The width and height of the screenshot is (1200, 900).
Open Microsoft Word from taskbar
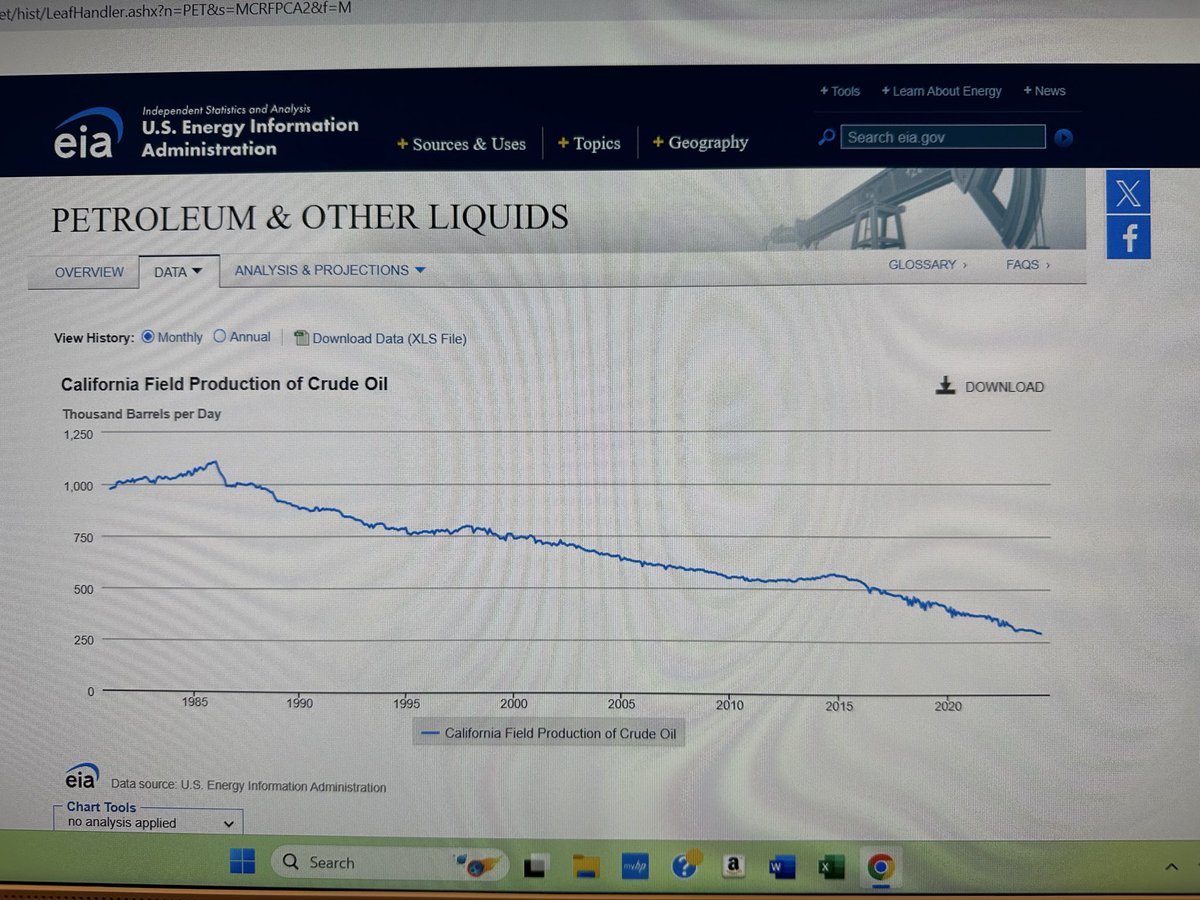coord(783,867)
